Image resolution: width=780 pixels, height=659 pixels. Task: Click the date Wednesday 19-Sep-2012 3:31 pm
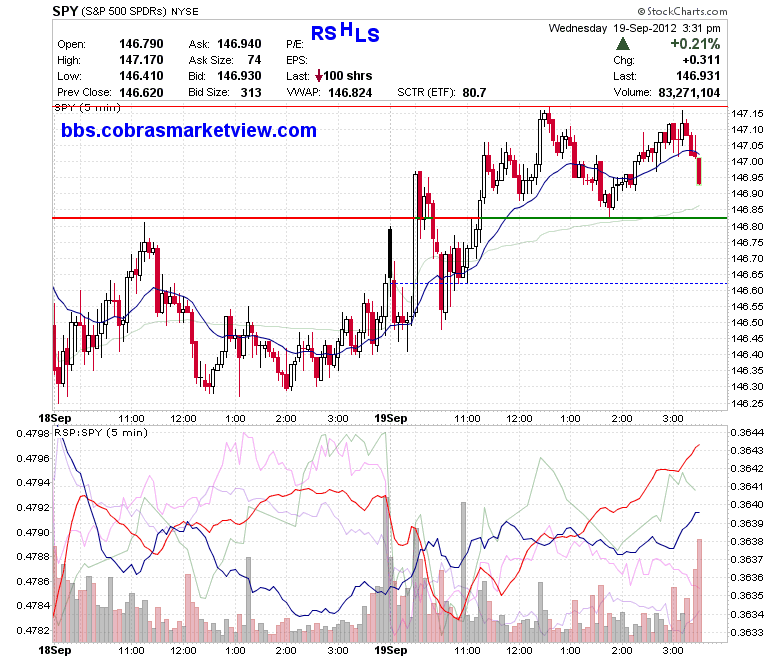click(x=634, y=28)
